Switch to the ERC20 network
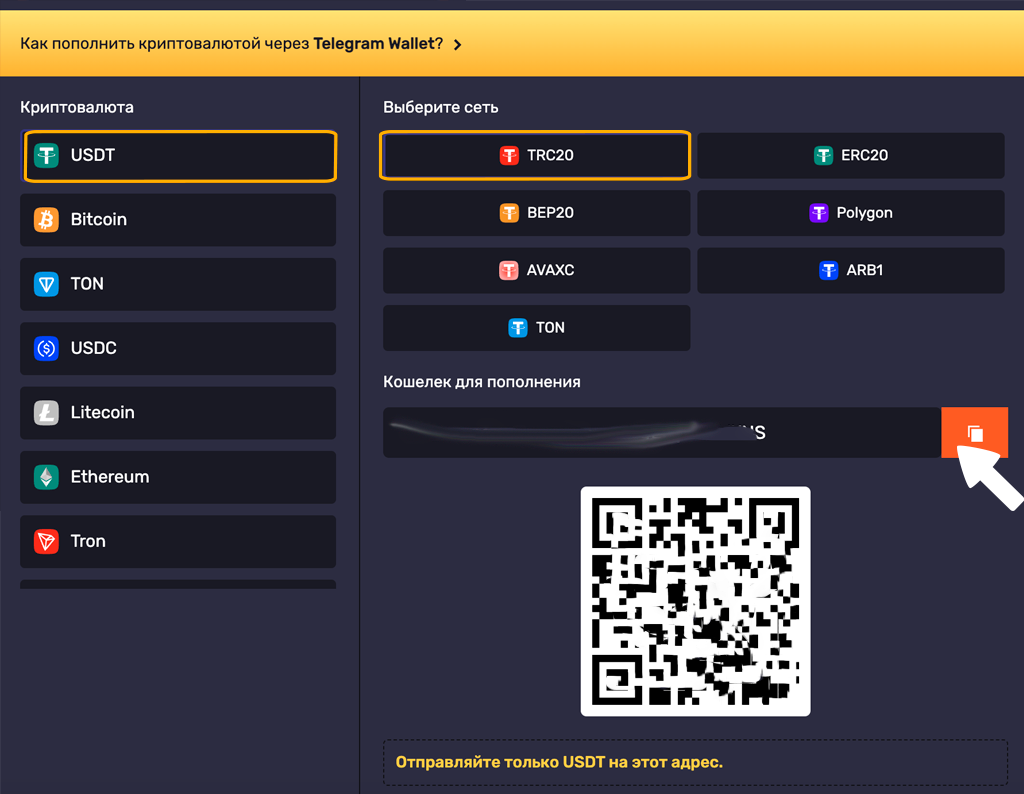The image size is (1024, 794). click(851, 155)
